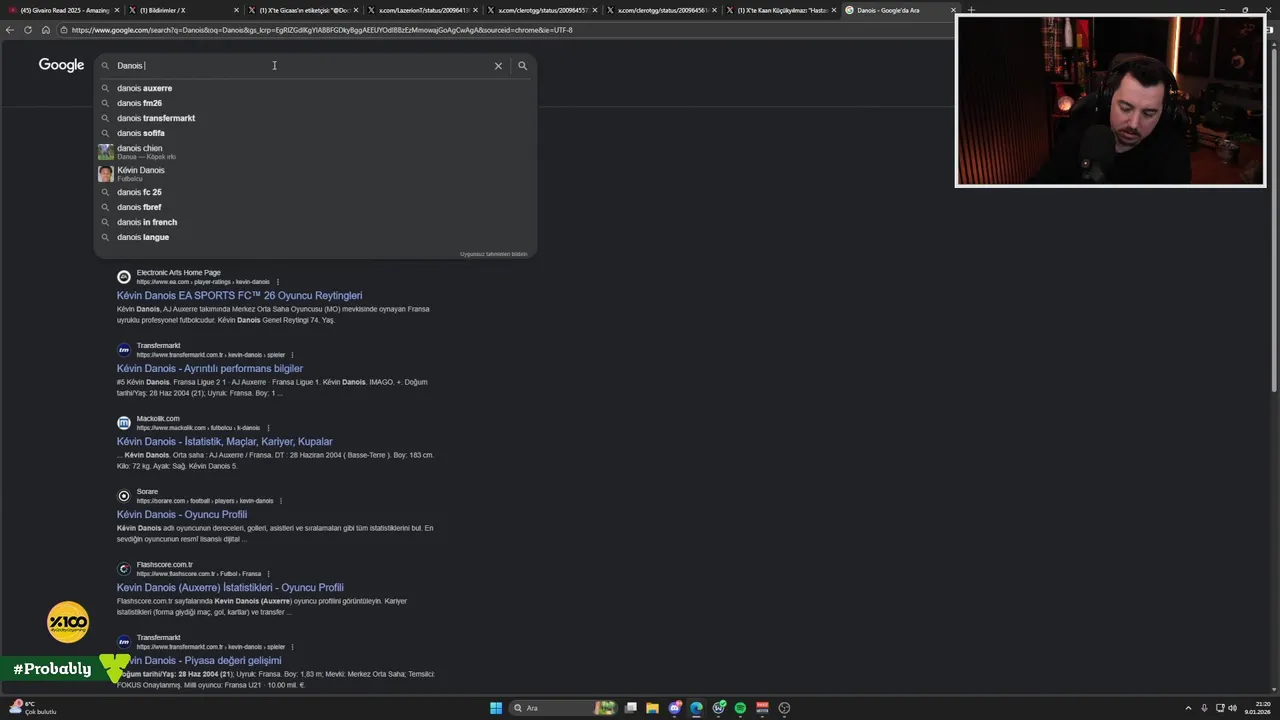Open the red app icon next to Spotify
This screenshot has height=720, width=1280.
763,708
